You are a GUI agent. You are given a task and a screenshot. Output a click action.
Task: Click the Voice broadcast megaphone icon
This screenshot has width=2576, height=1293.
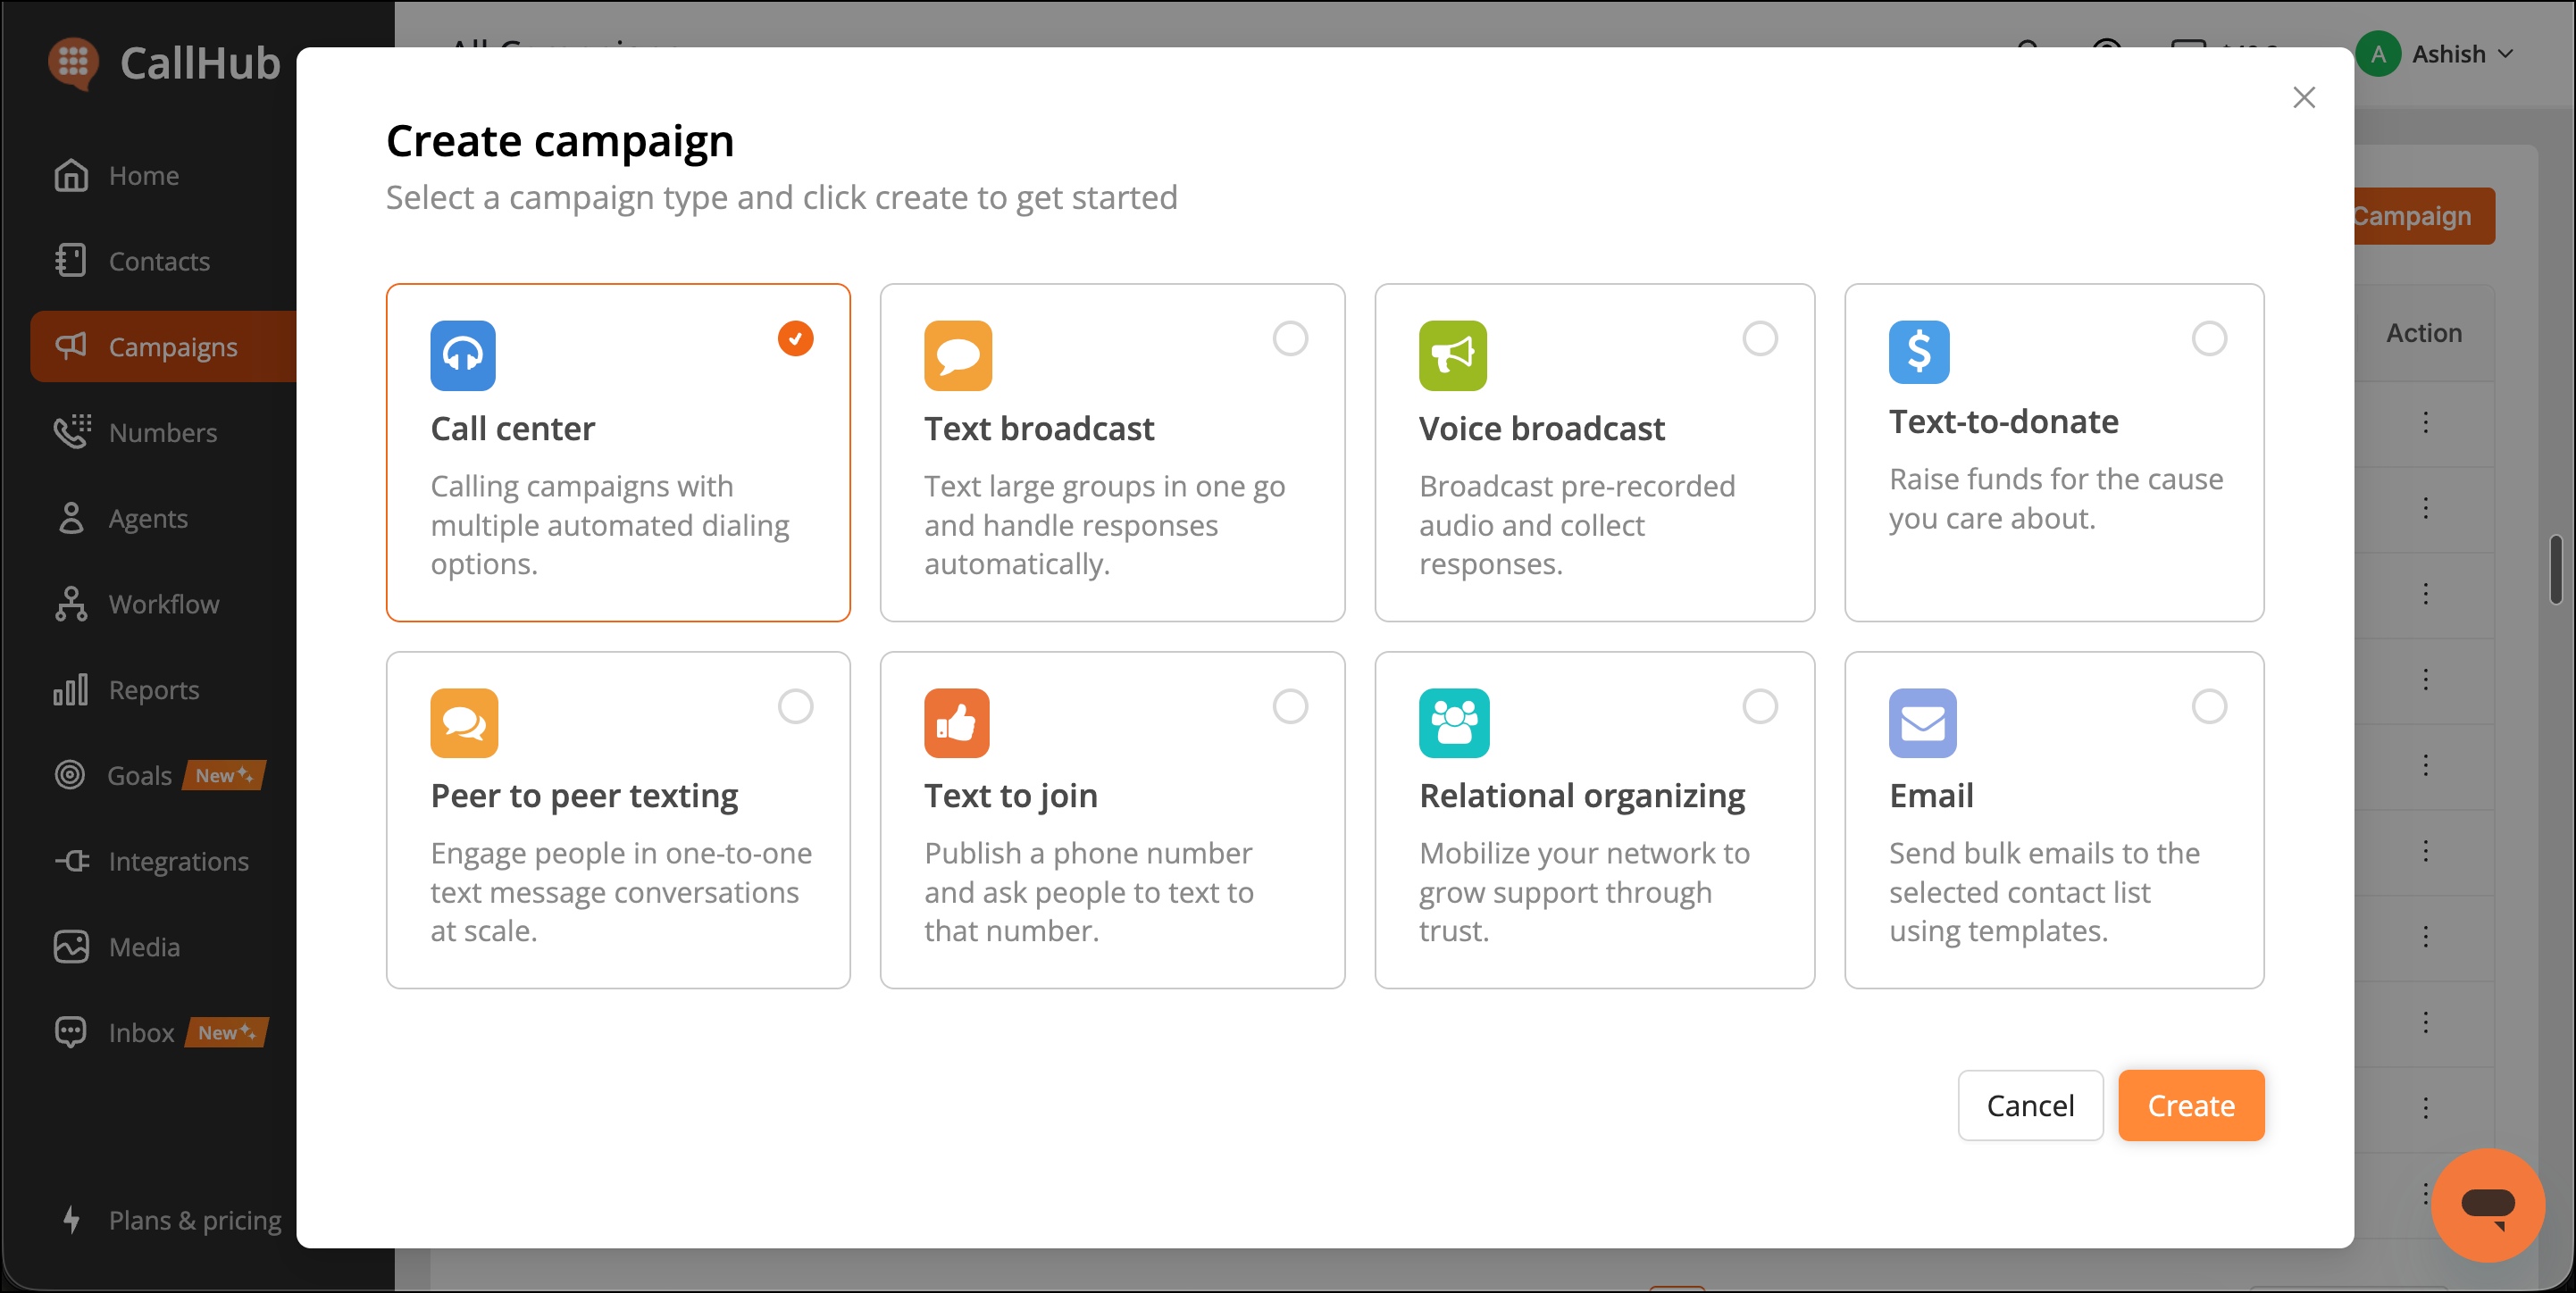(1452, 355)
